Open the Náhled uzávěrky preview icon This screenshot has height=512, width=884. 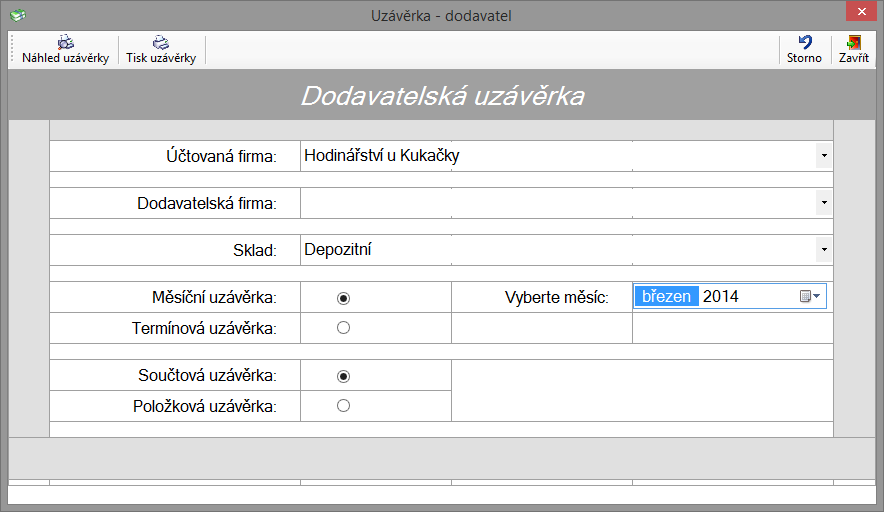(66, 42)
